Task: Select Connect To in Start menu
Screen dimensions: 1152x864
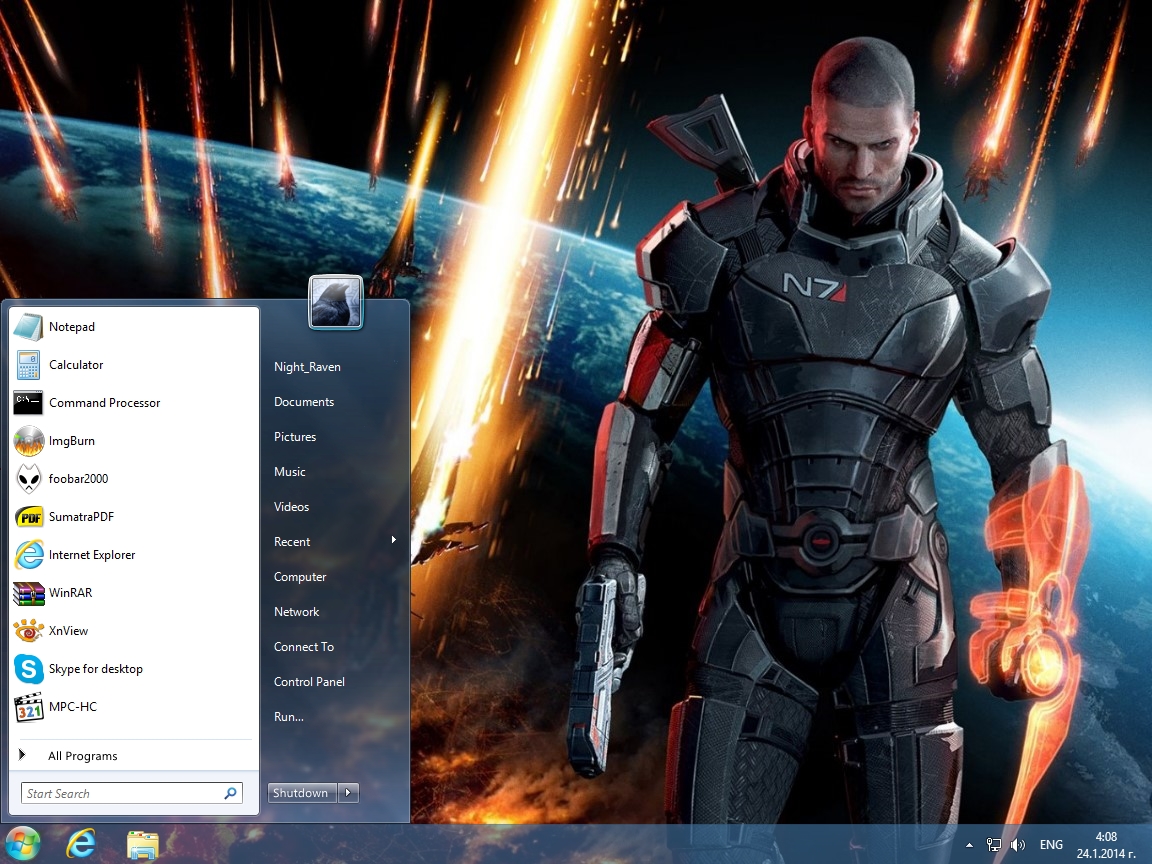Action: click(x=304, y=647)
